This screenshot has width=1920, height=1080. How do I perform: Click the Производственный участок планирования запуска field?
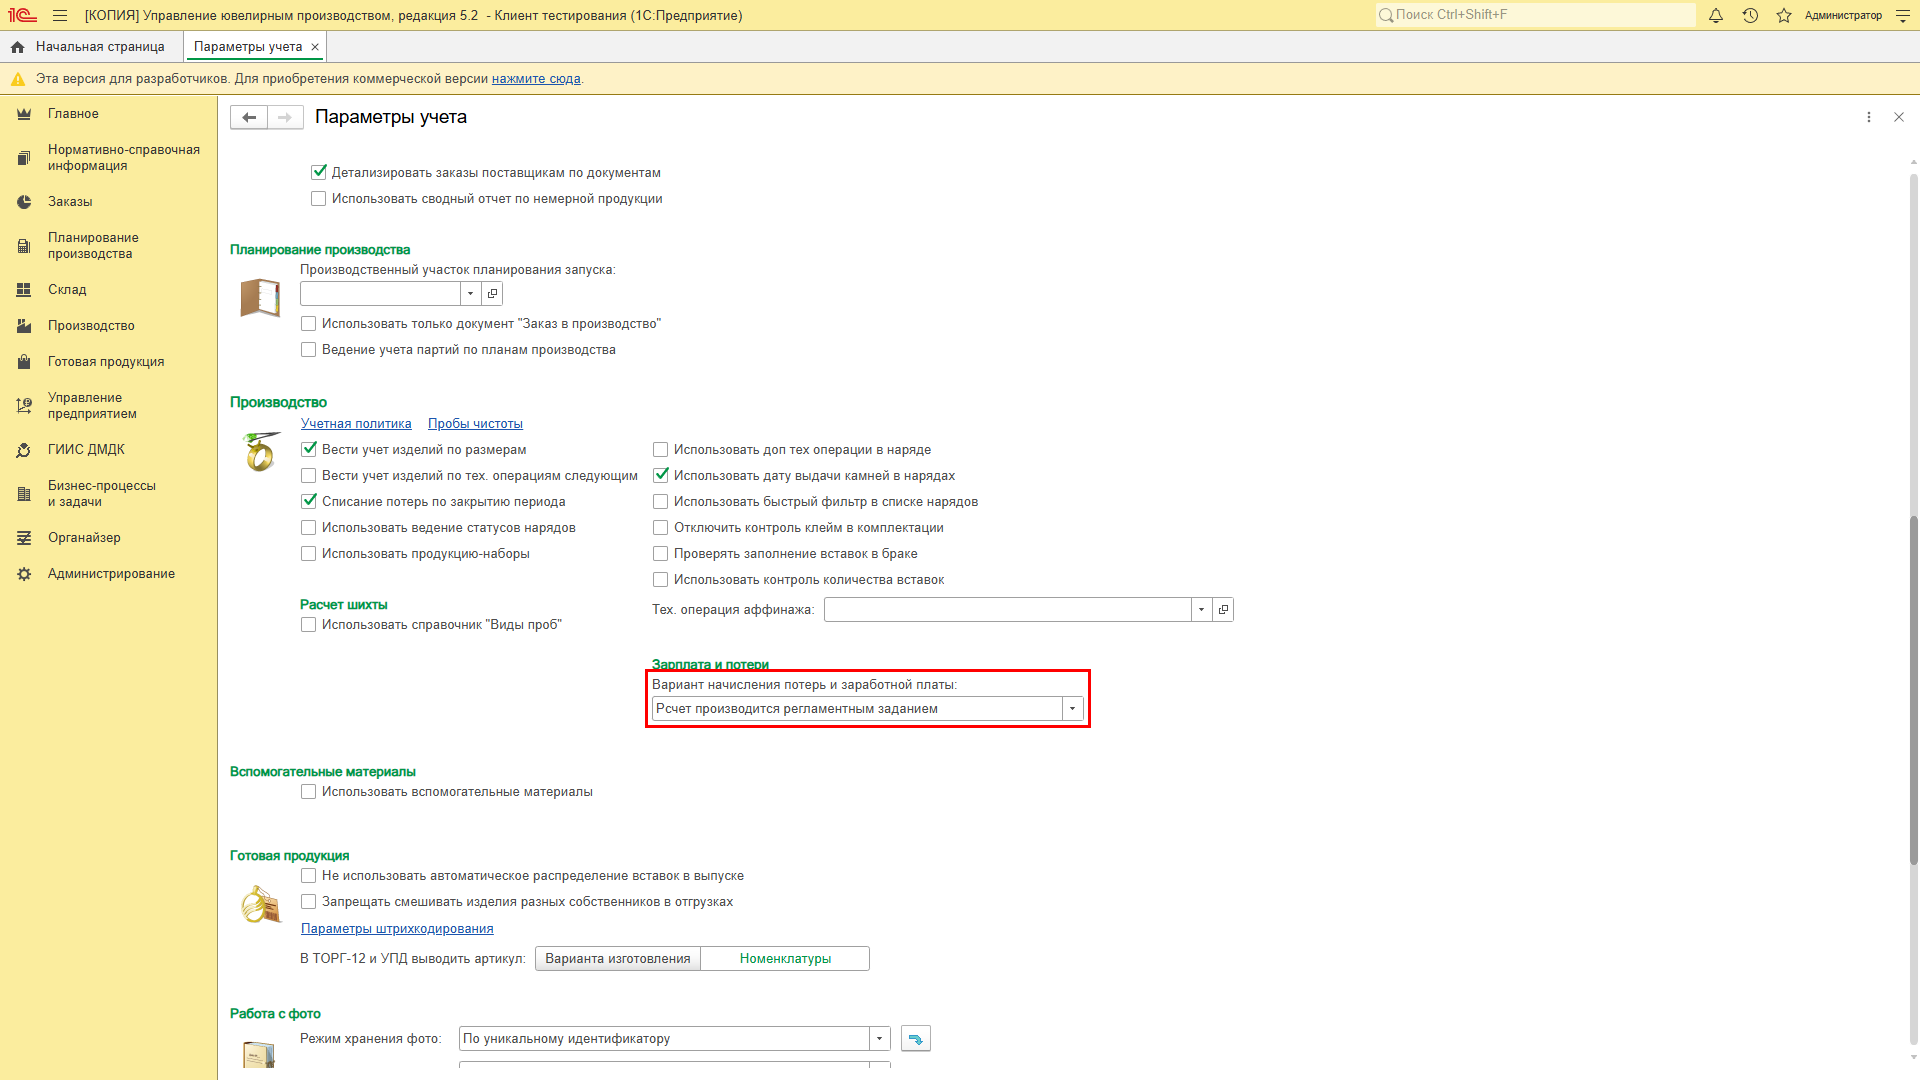click(380, 293)
